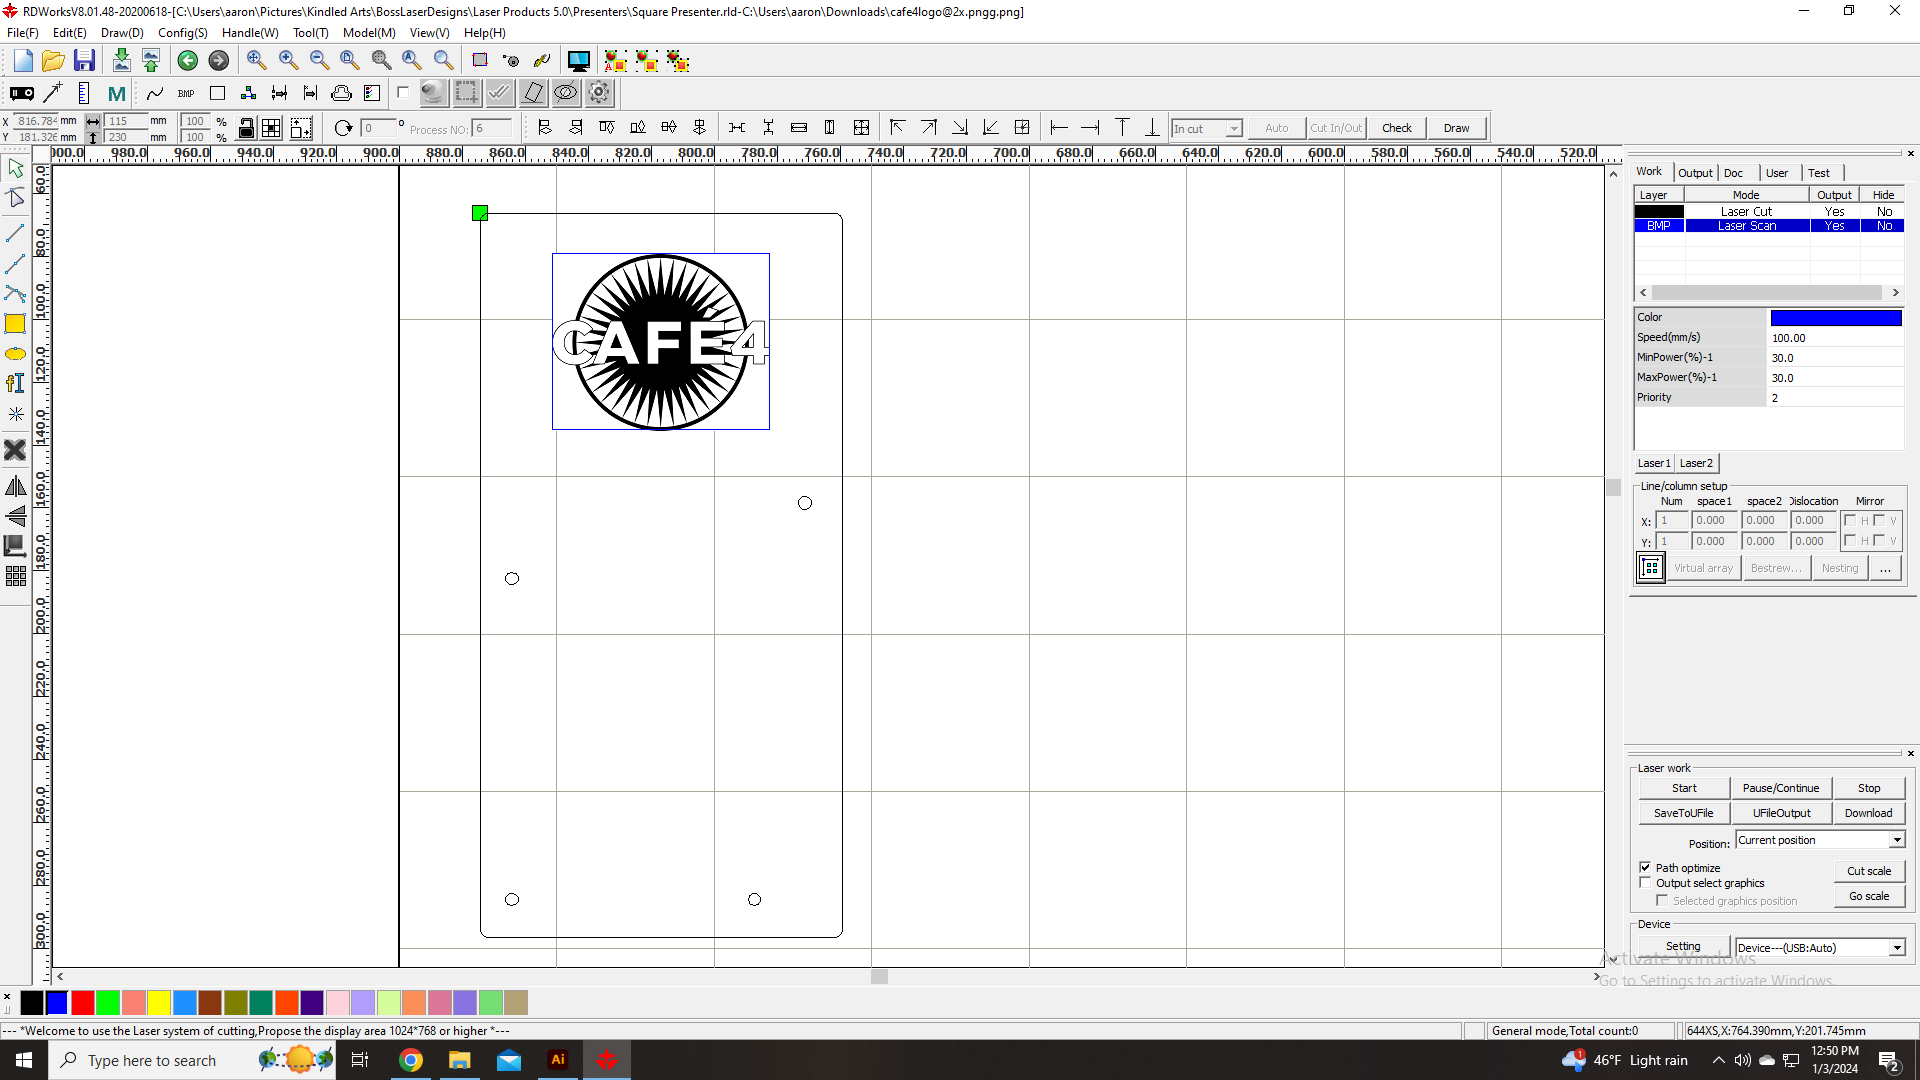Select the Text tool in sidebar
This screenshot has height=1080, width=1920.
pyautogui.click(x=15, y=384)
